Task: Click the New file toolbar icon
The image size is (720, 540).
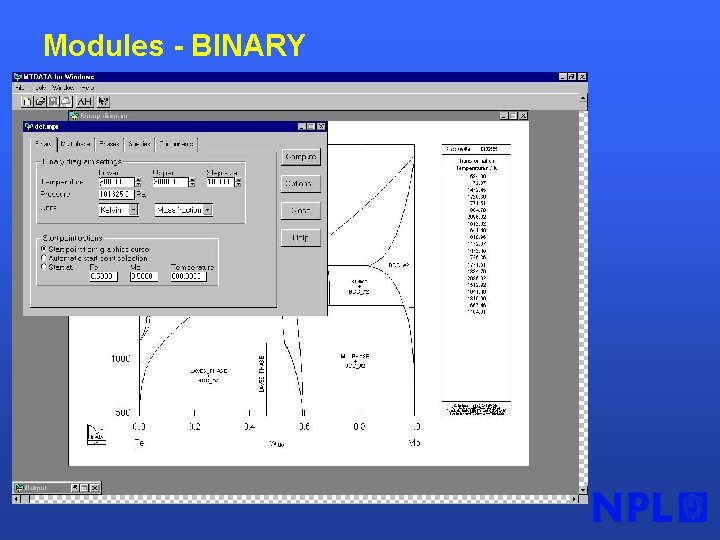Action: click(x=27, y=101)
